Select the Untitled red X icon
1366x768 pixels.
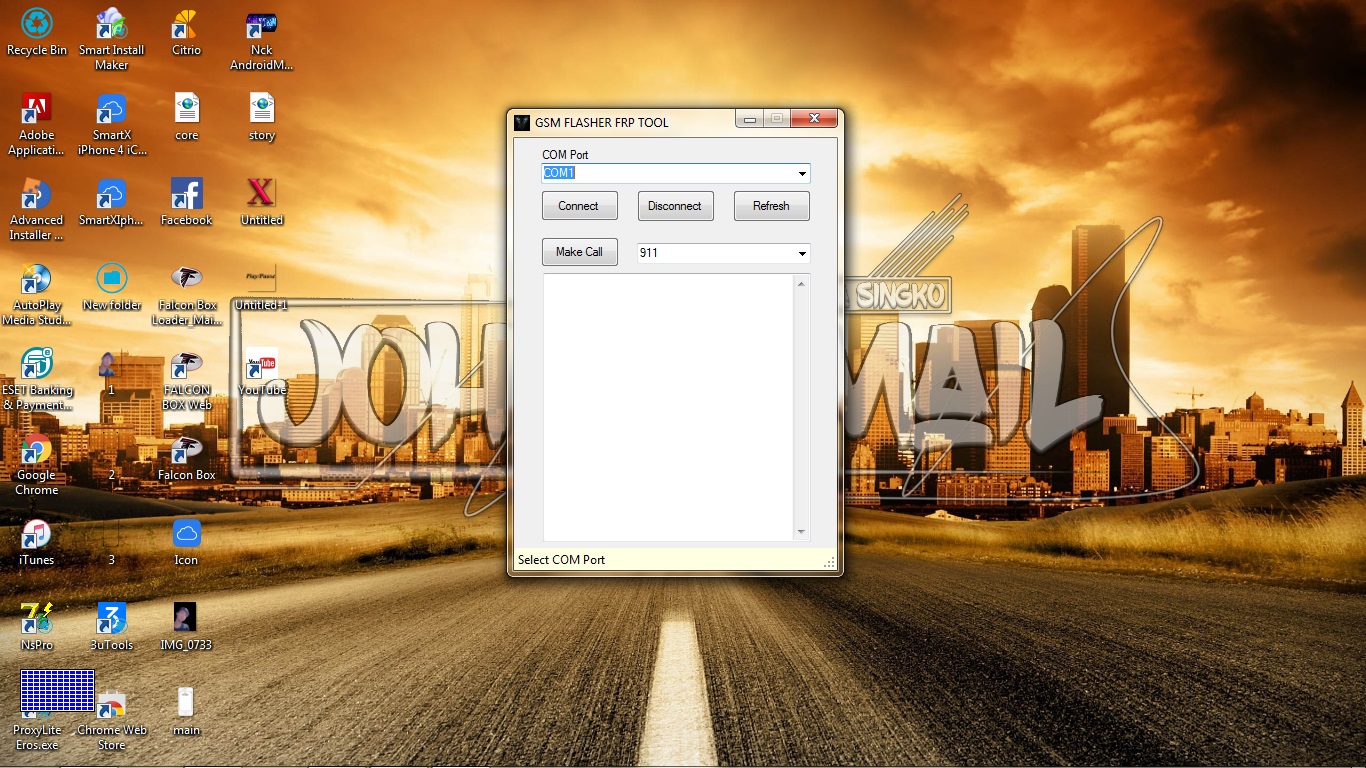pos(261,202)
